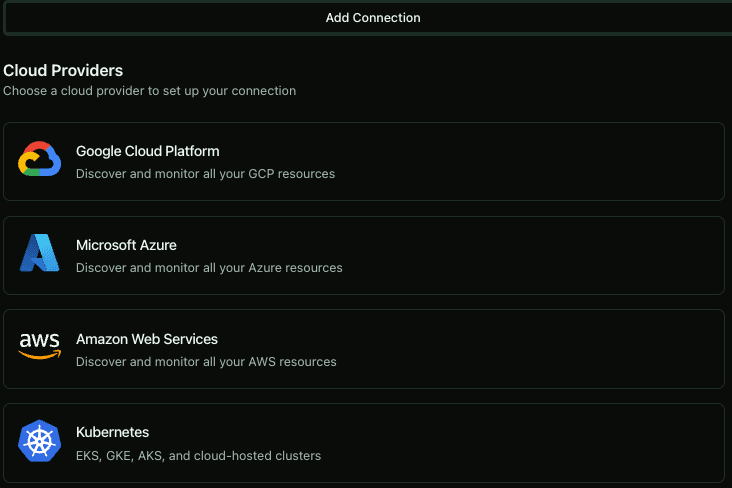
Task: Click the Cloud Providers heading
Action: click(x=63, y=71)
